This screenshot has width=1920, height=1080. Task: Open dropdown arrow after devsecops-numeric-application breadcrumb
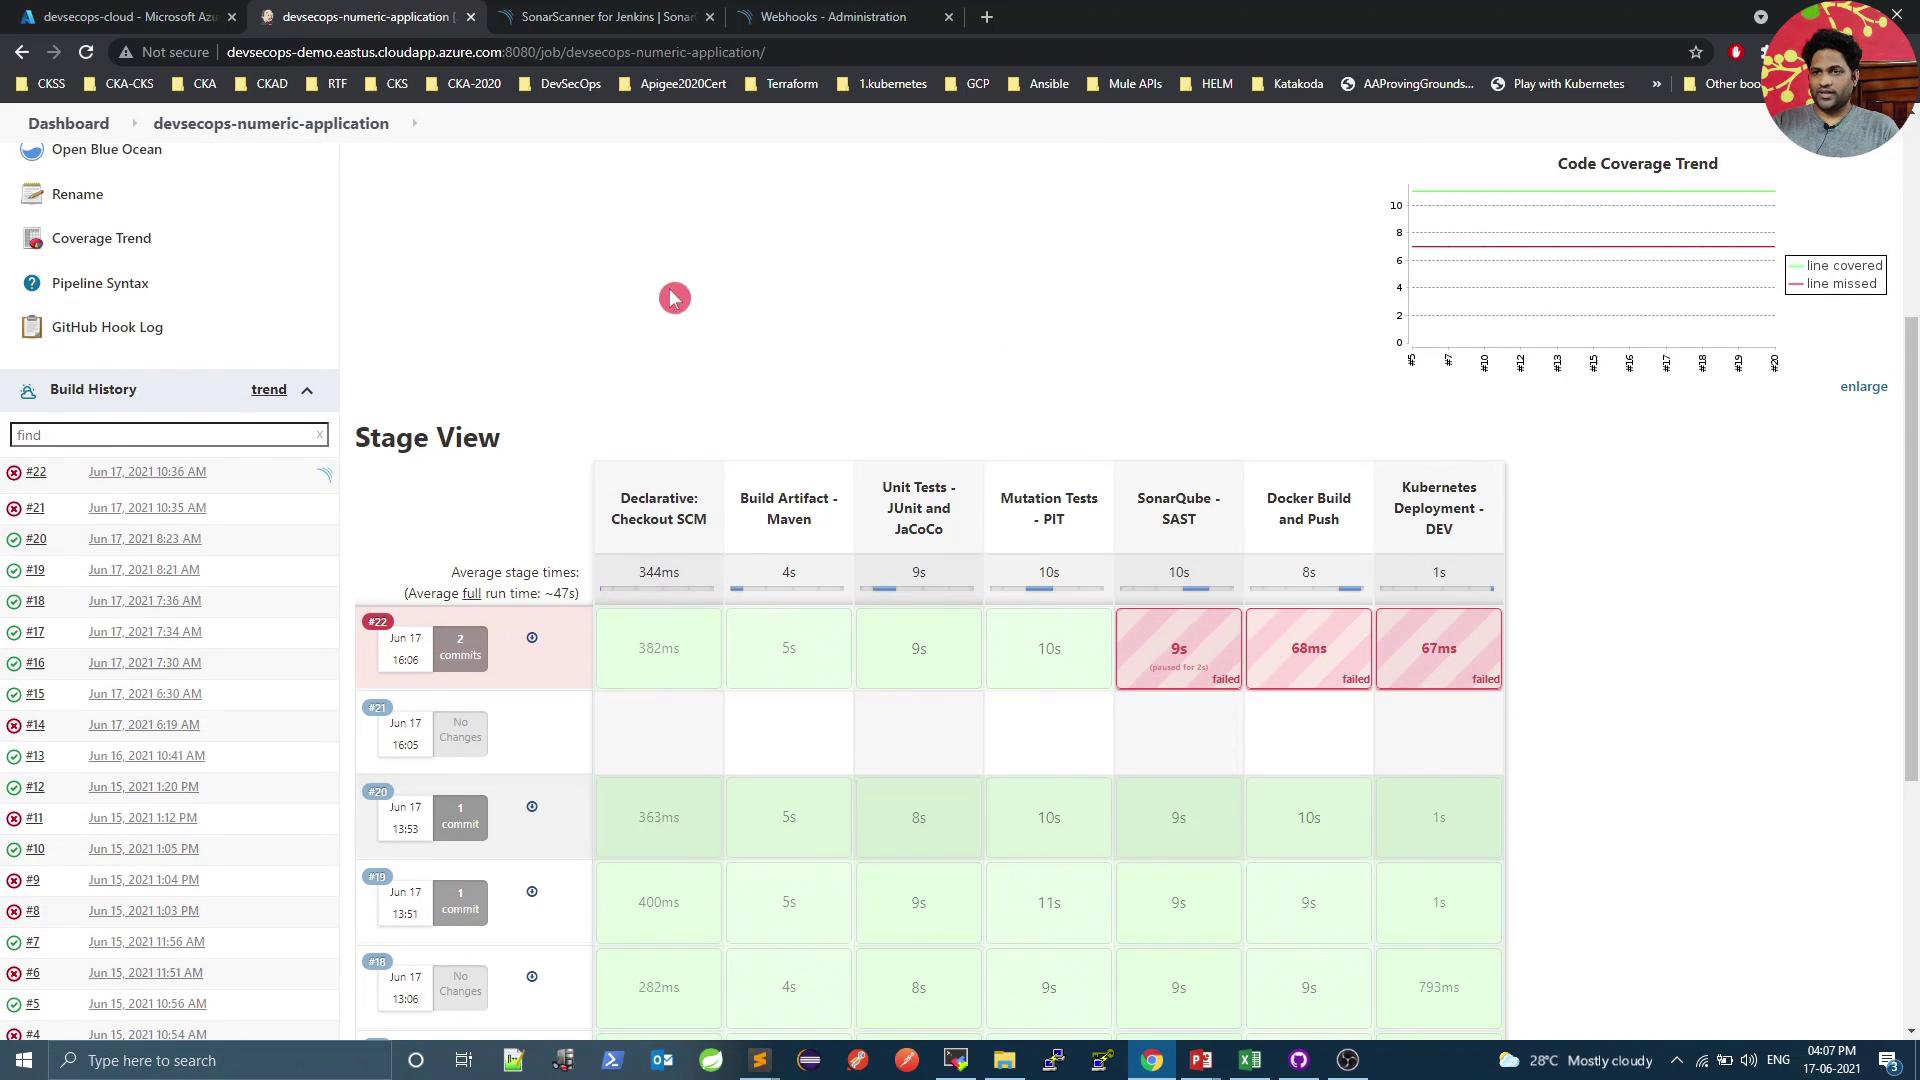pyautogui.click(x=414, y=123)
